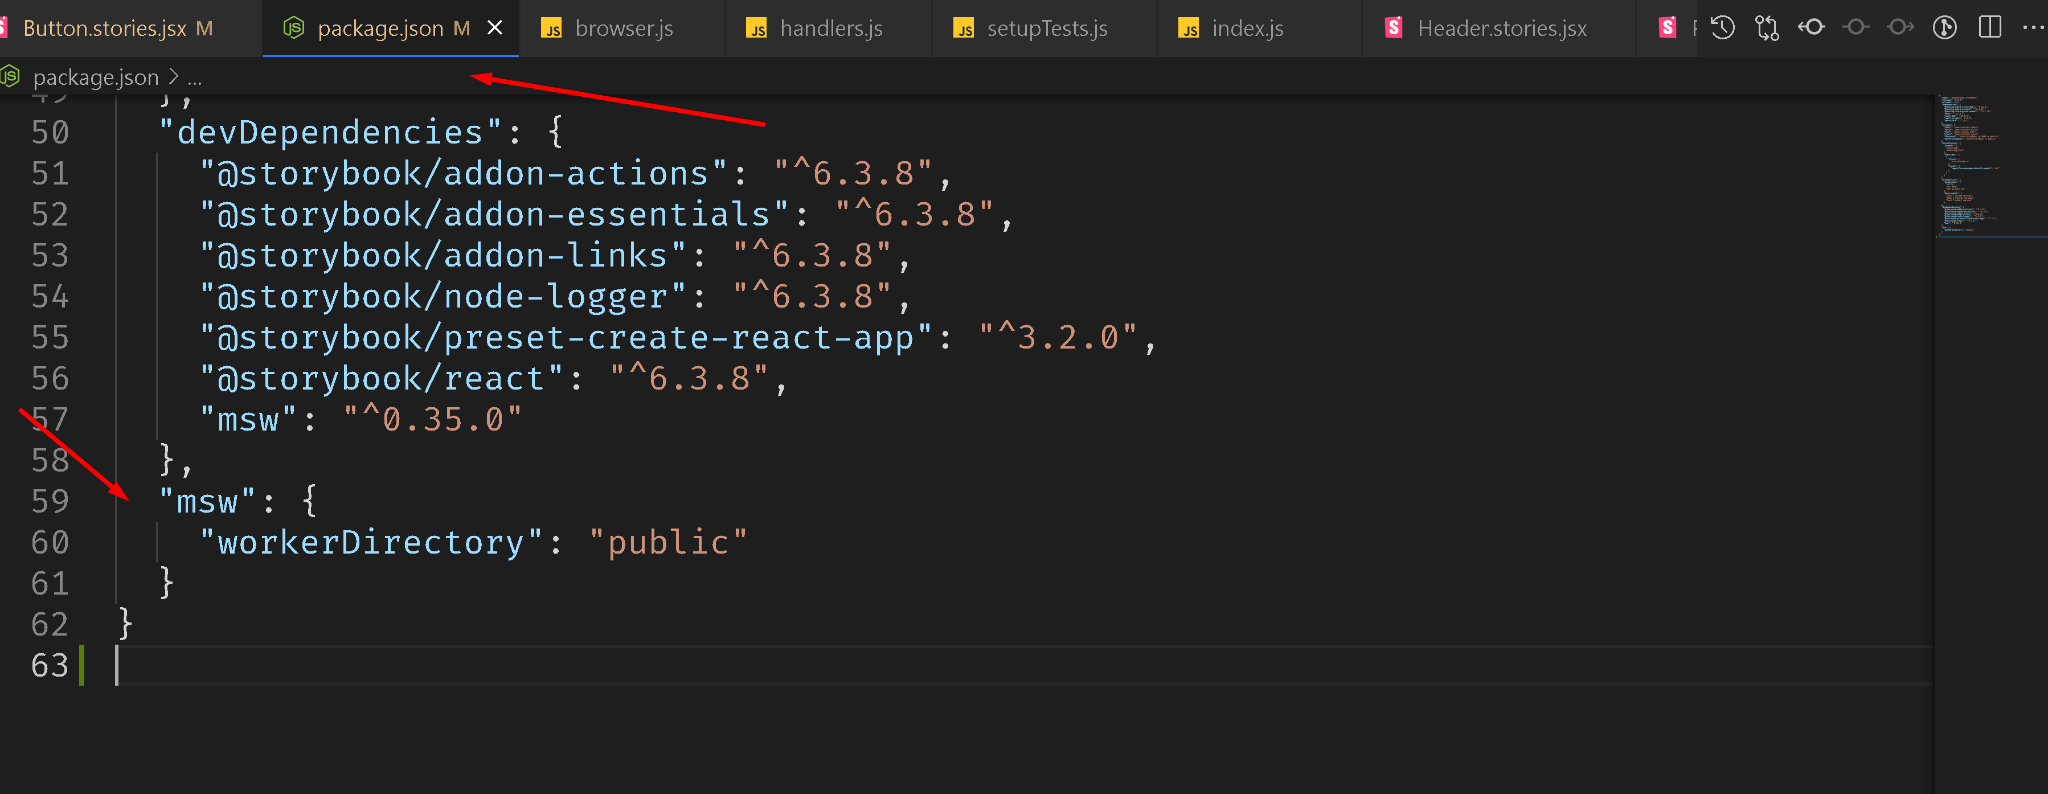The width and height of the screenshot is (2048, 794).
Task: Go to the index.js tab
Action: [x=1247, y=28]
